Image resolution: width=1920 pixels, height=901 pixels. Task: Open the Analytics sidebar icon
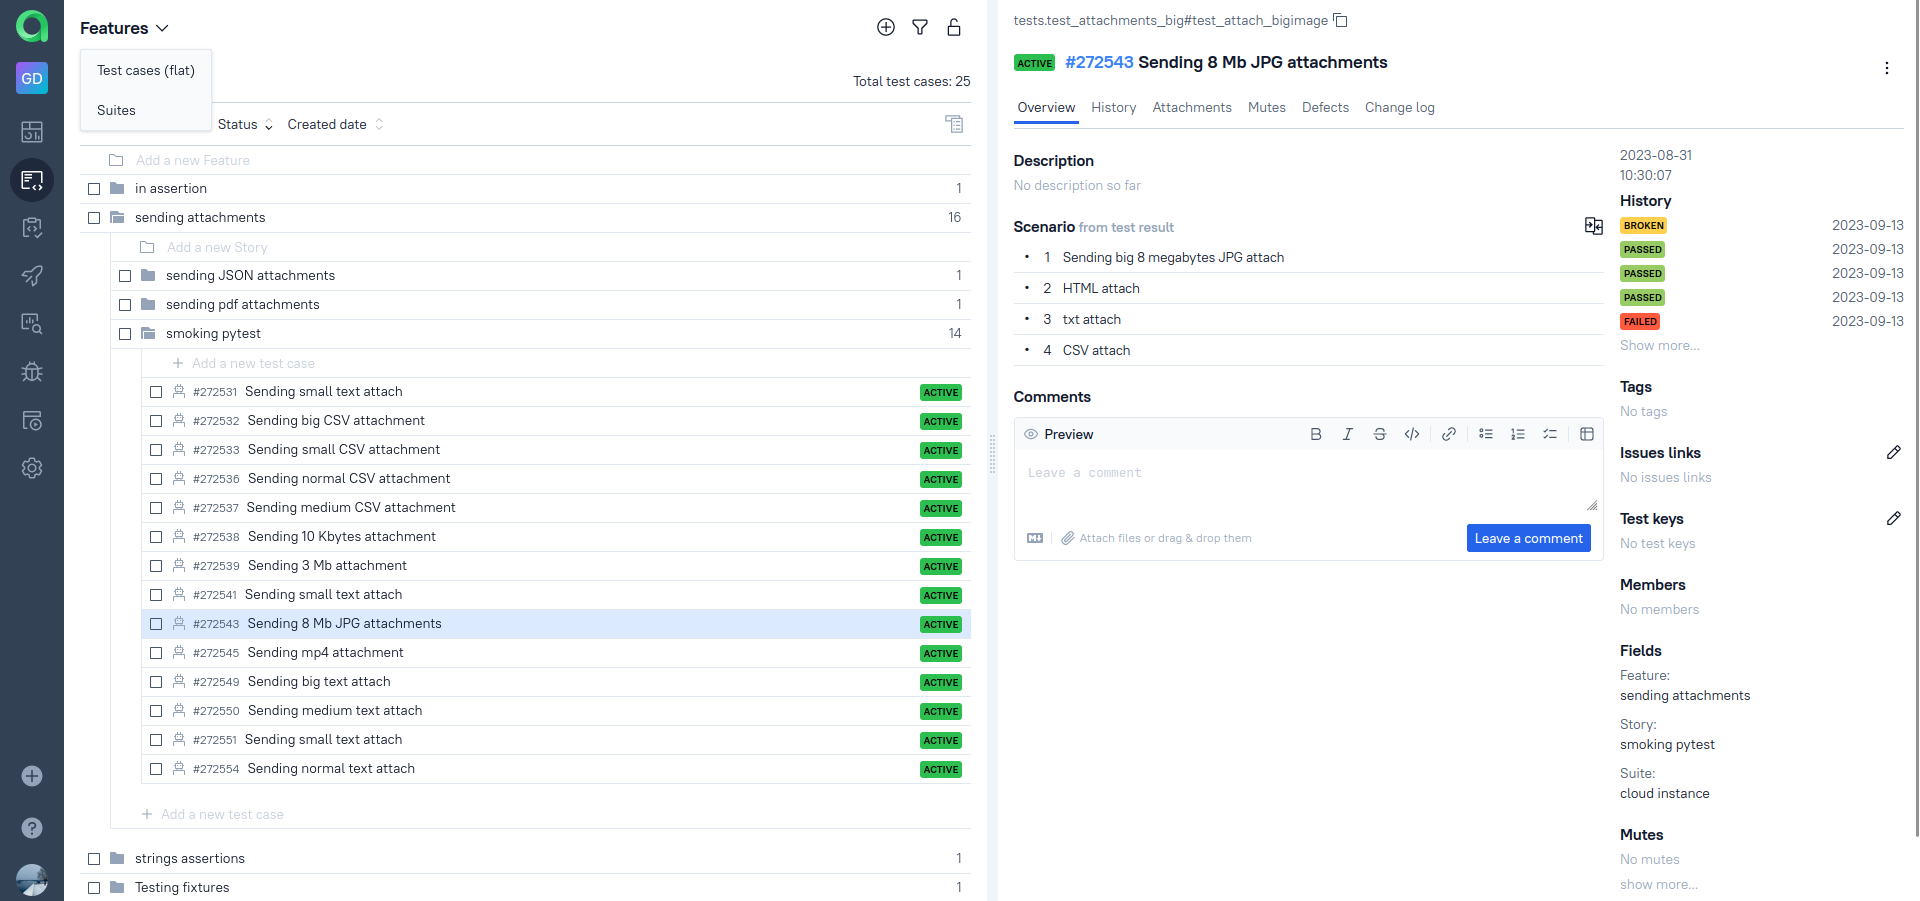click(x=31, y=324)
